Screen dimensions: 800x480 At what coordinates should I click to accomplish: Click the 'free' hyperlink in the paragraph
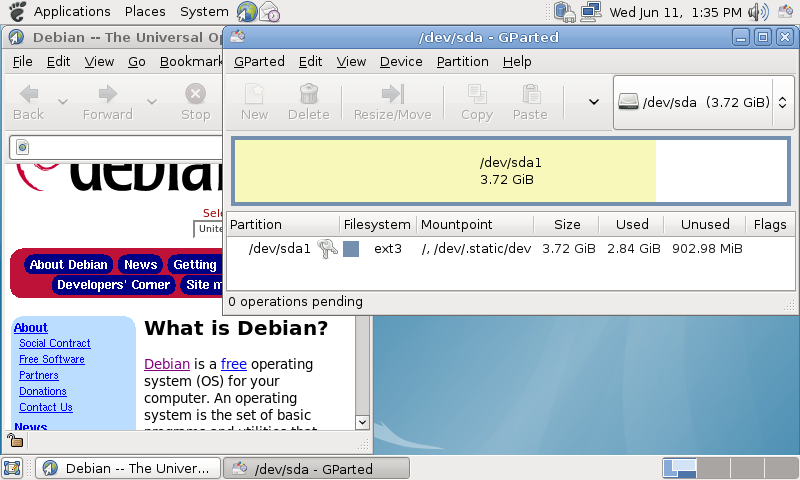tap(234, 364)
